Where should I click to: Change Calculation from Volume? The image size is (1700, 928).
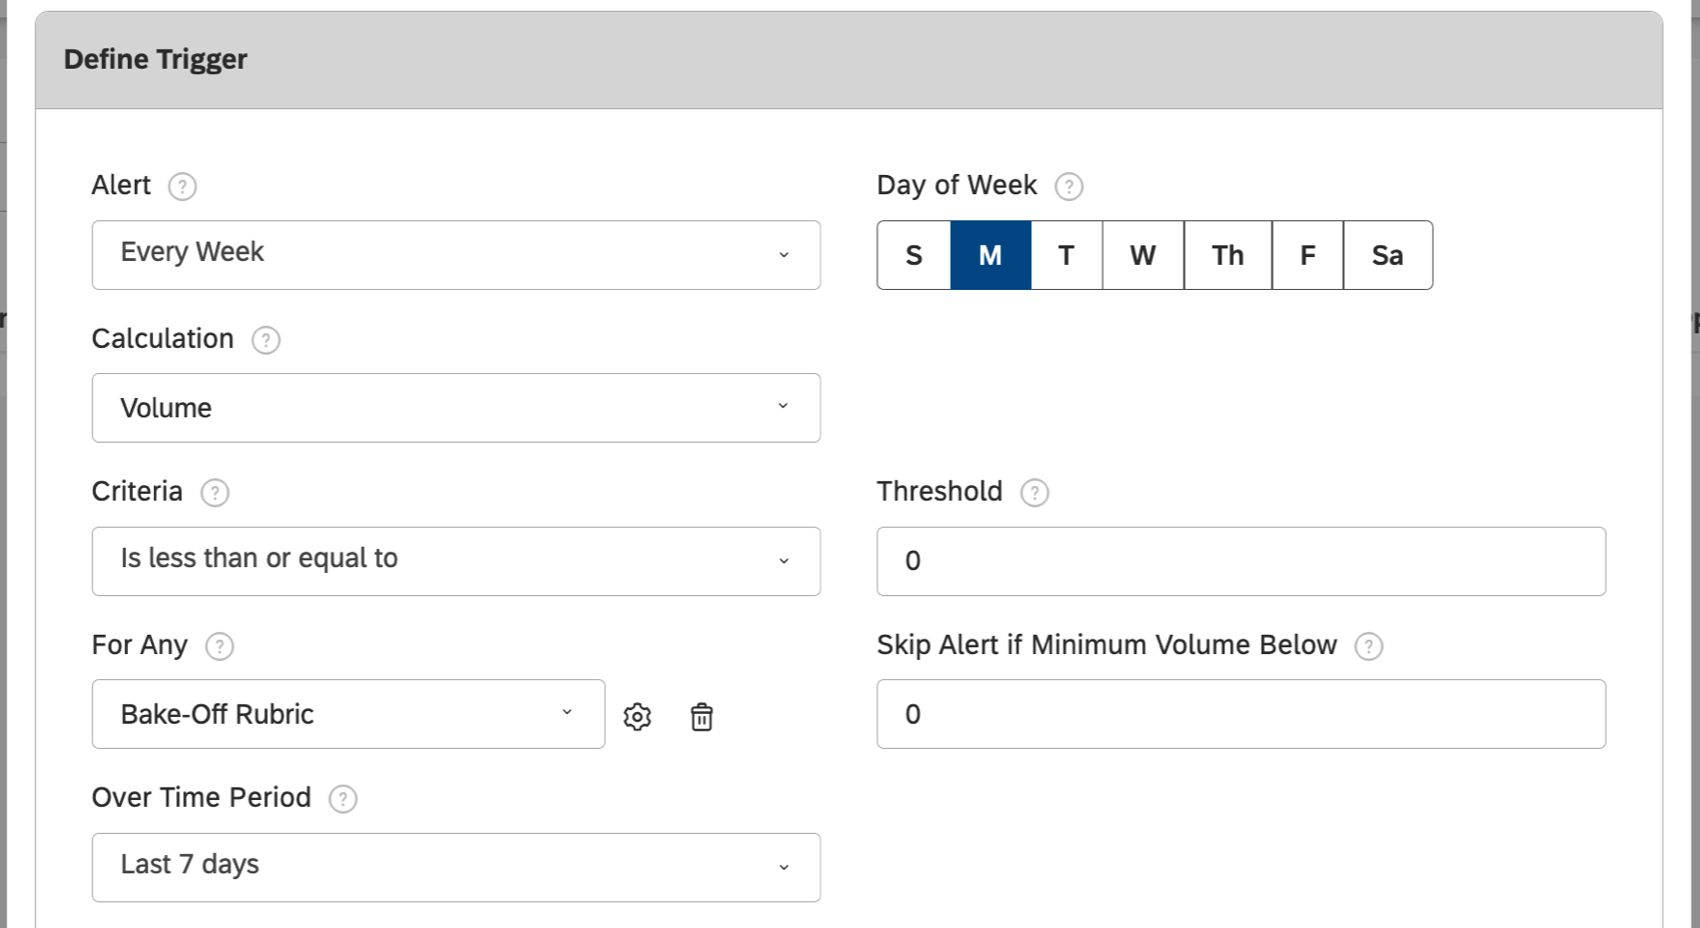pyautogui.click(x=456, y=408)
